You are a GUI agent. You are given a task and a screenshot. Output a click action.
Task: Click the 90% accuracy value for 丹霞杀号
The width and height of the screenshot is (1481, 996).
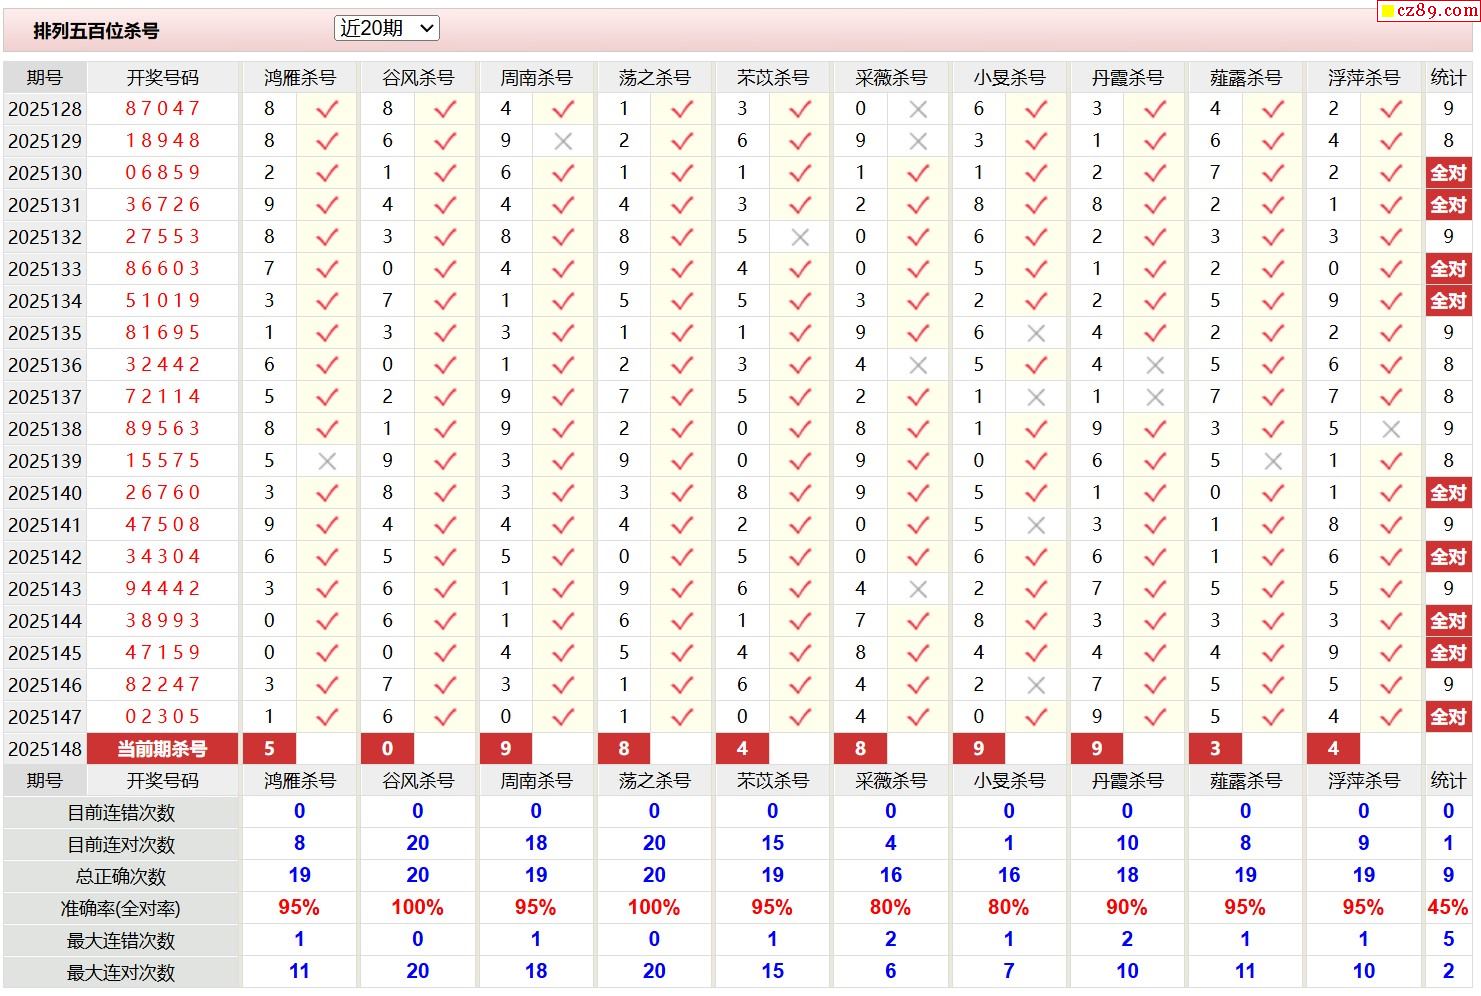[1127, 908]
